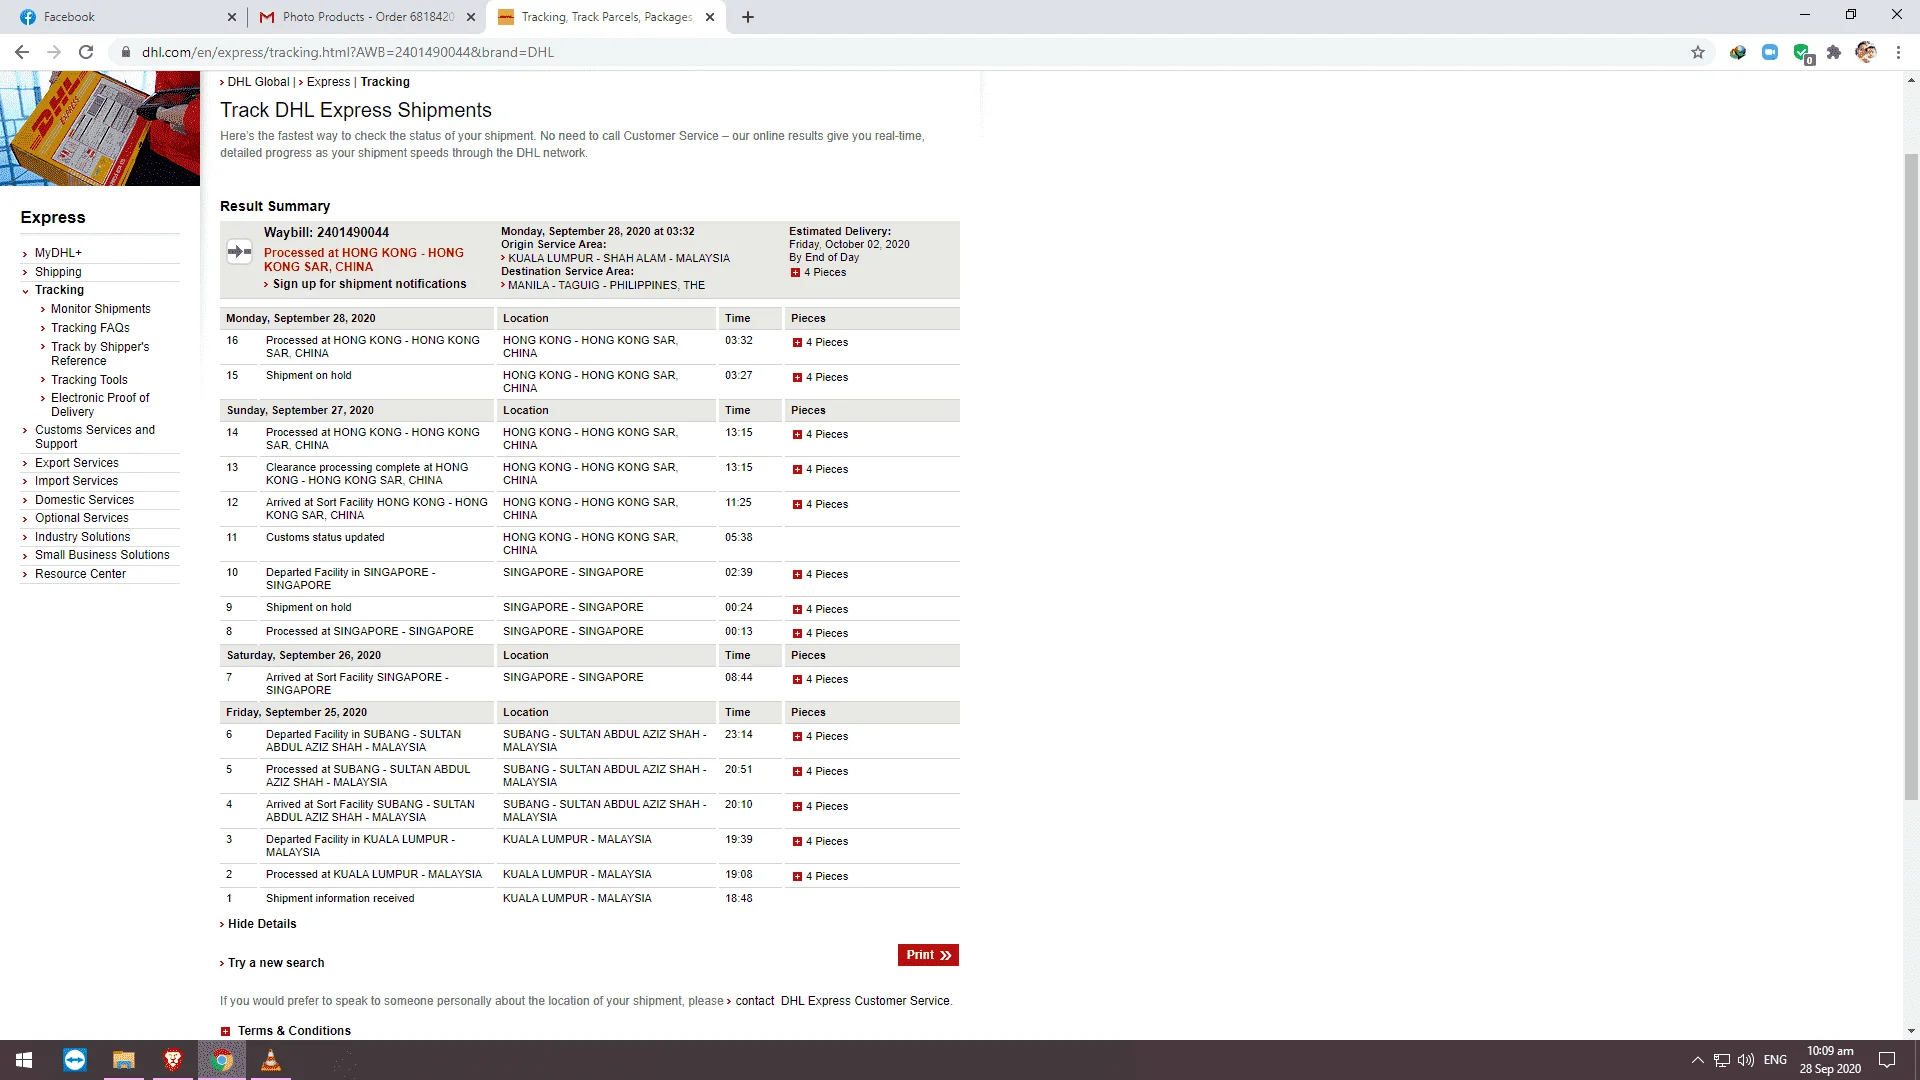Open Industry Solutions

pyautogui.click(x=82, y=537)
